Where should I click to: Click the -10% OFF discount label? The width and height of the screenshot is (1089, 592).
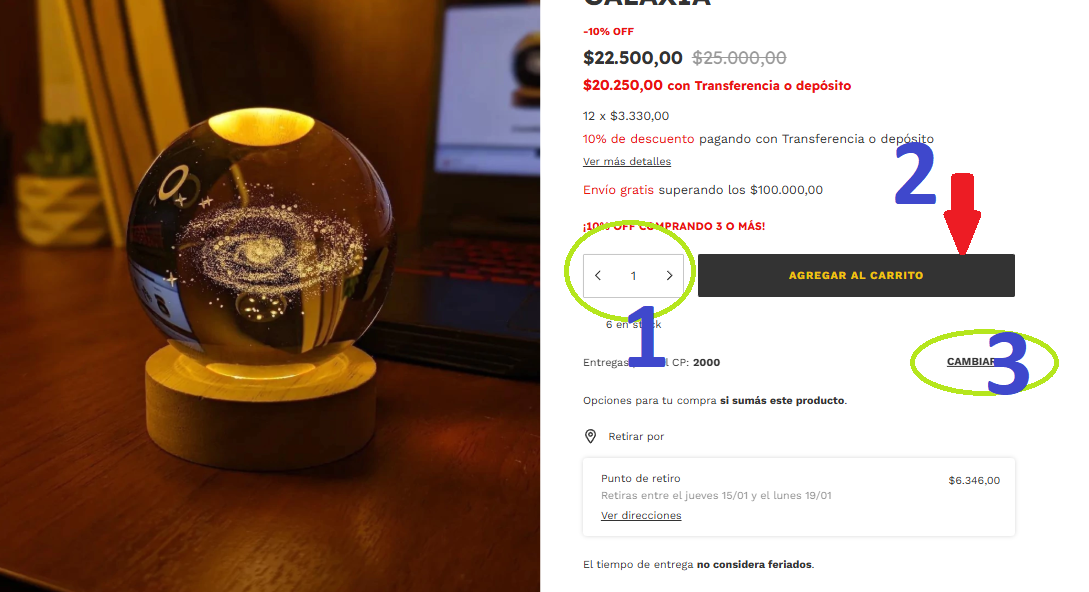608,31
